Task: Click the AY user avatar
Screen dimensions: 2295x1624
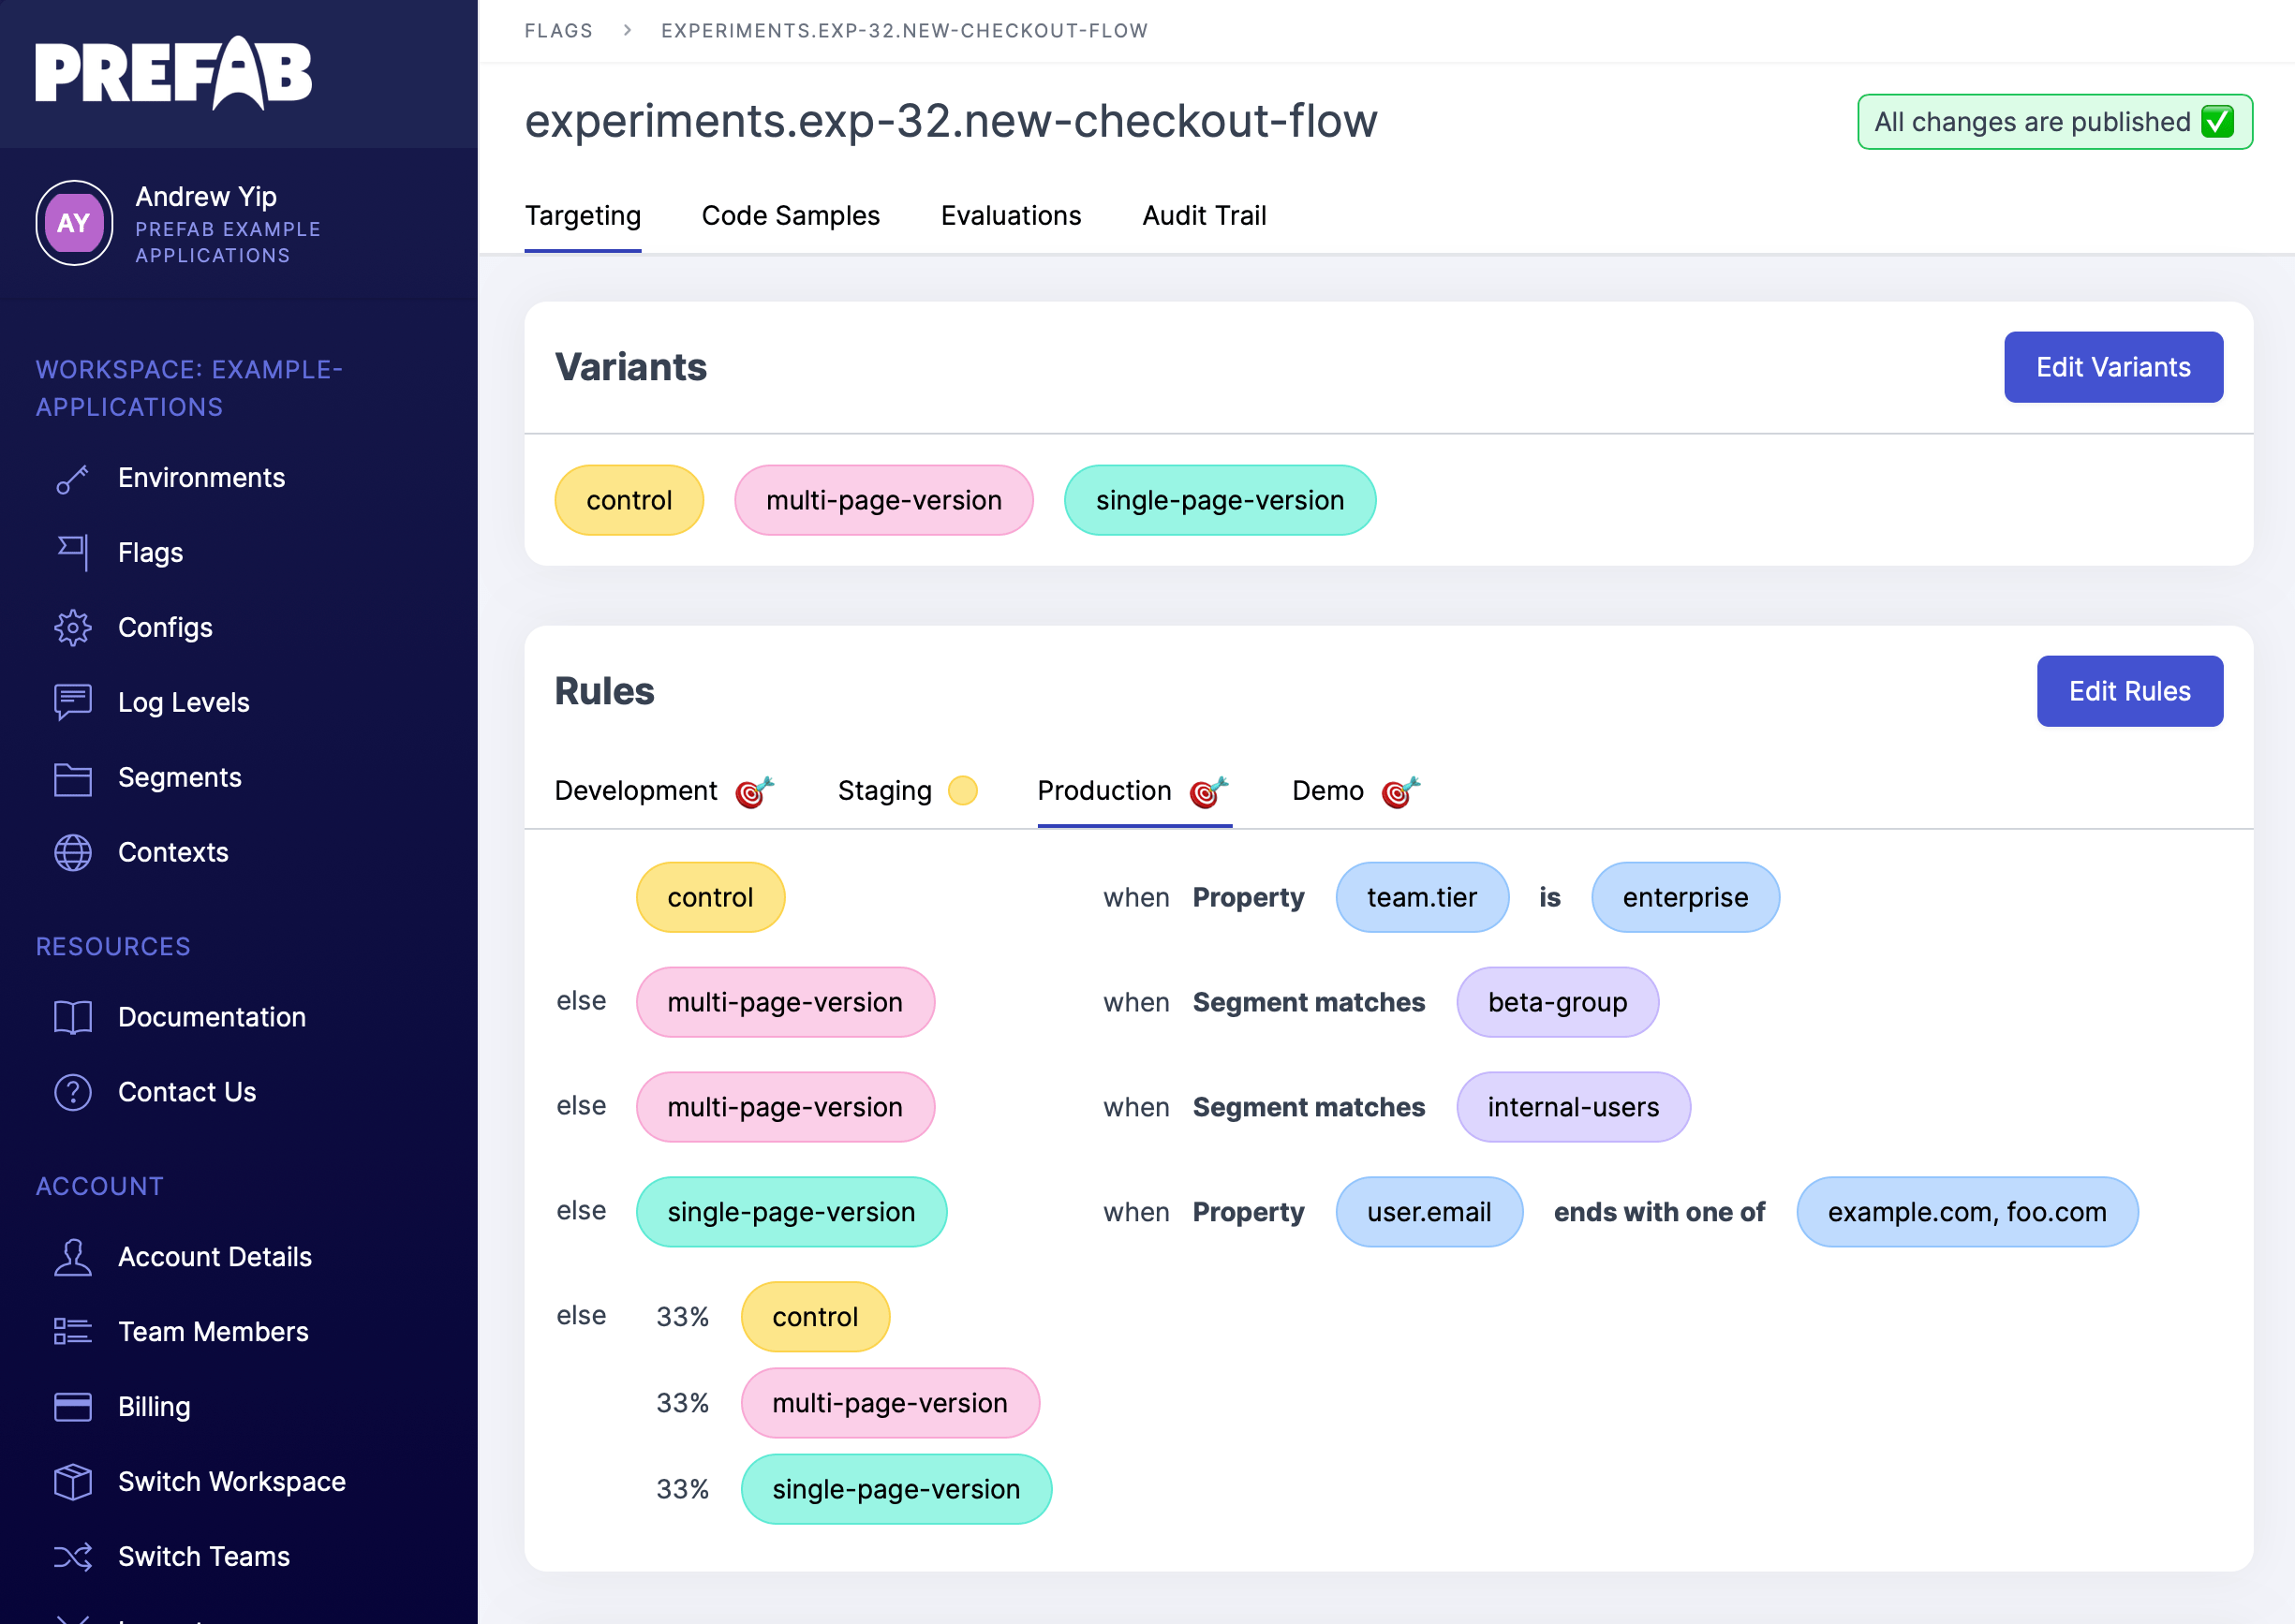Action: tap(74, 223)
